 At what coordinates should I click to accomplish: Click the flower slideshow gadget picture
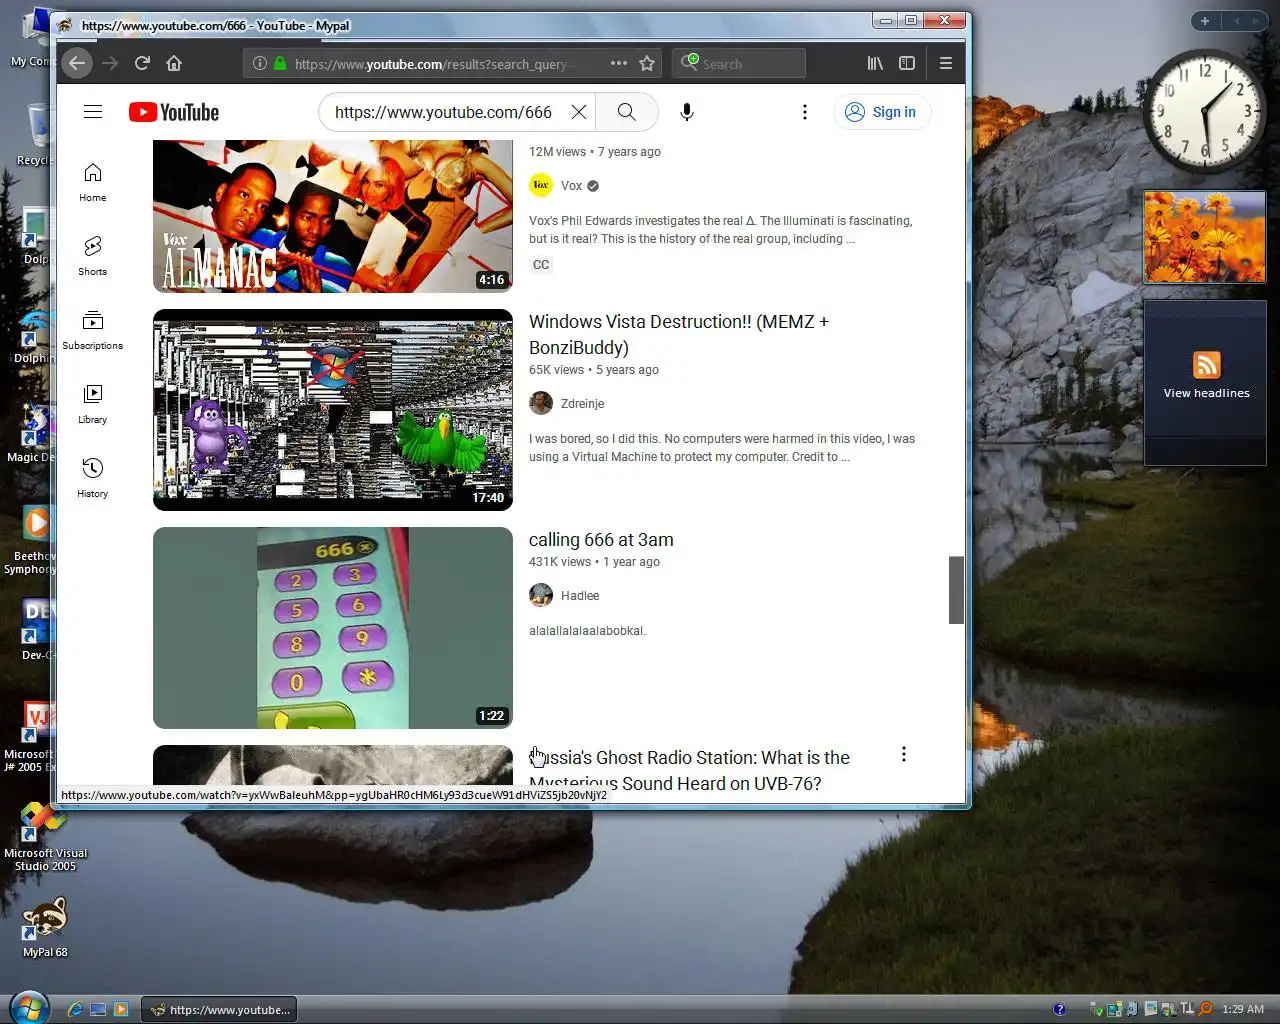(x=1205, y=237)
